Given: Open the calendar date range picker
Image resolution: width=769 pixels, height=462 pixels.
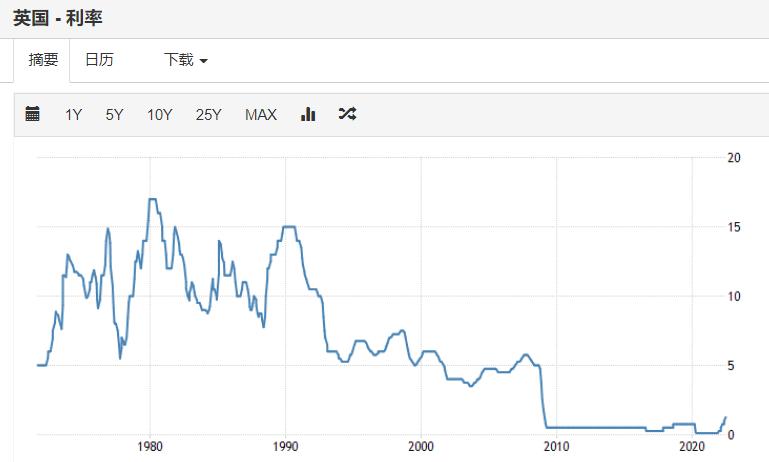Looking at the screenshot, I should tap(32, 114).
